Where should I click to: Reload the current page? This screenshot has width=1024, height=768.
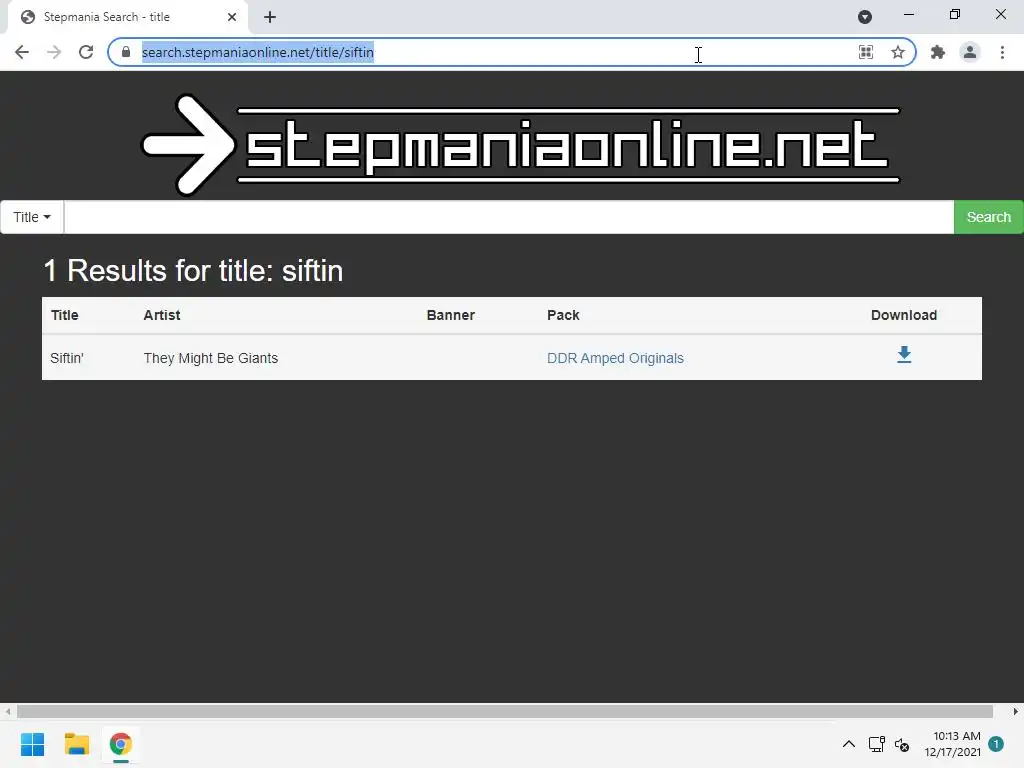pos(86,52)
